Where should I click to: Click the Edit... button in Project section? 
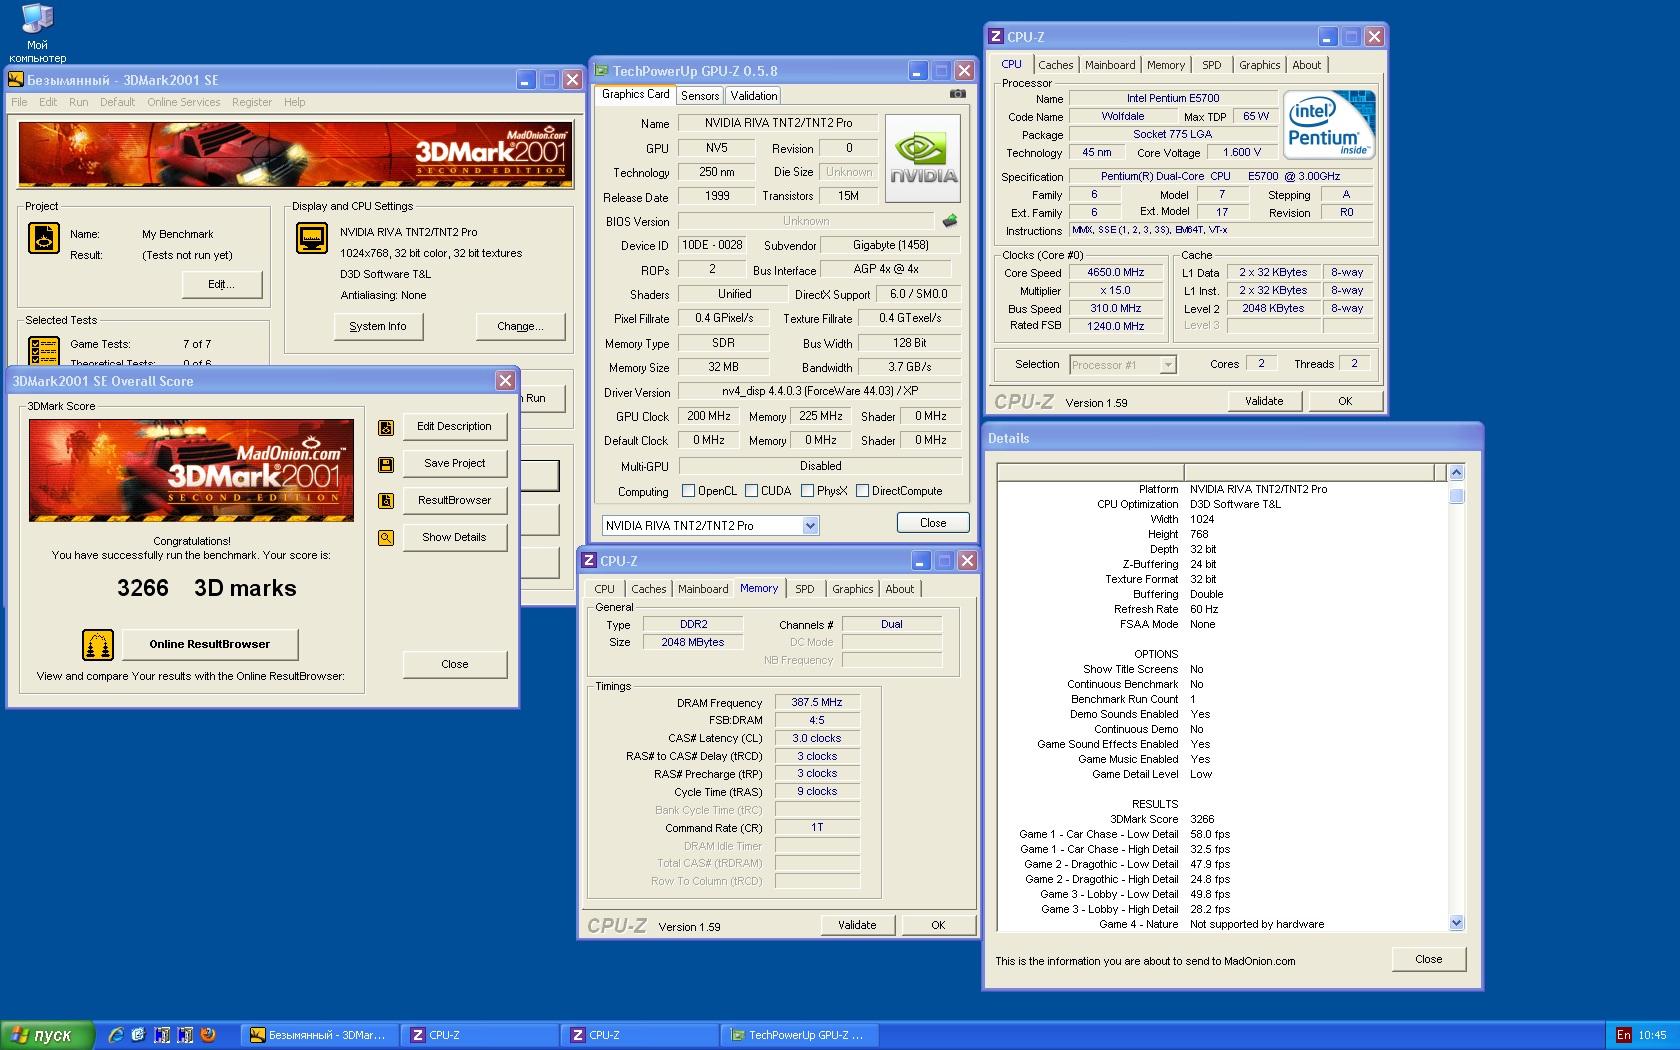coord(222,285)
